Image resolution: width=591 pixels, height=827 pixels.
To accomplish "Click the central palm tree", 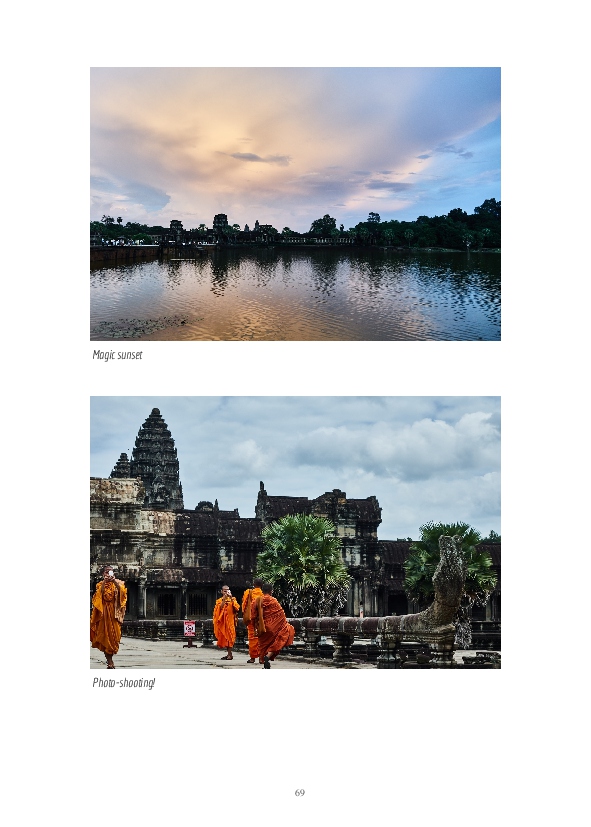I will click(303, 564).
